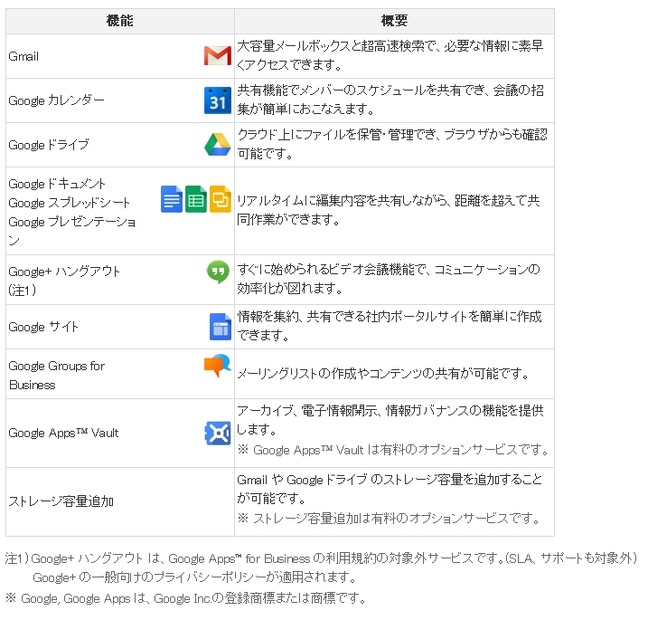
Task: Click the Google ドキュメント label
Action: [x=57, y=184]
